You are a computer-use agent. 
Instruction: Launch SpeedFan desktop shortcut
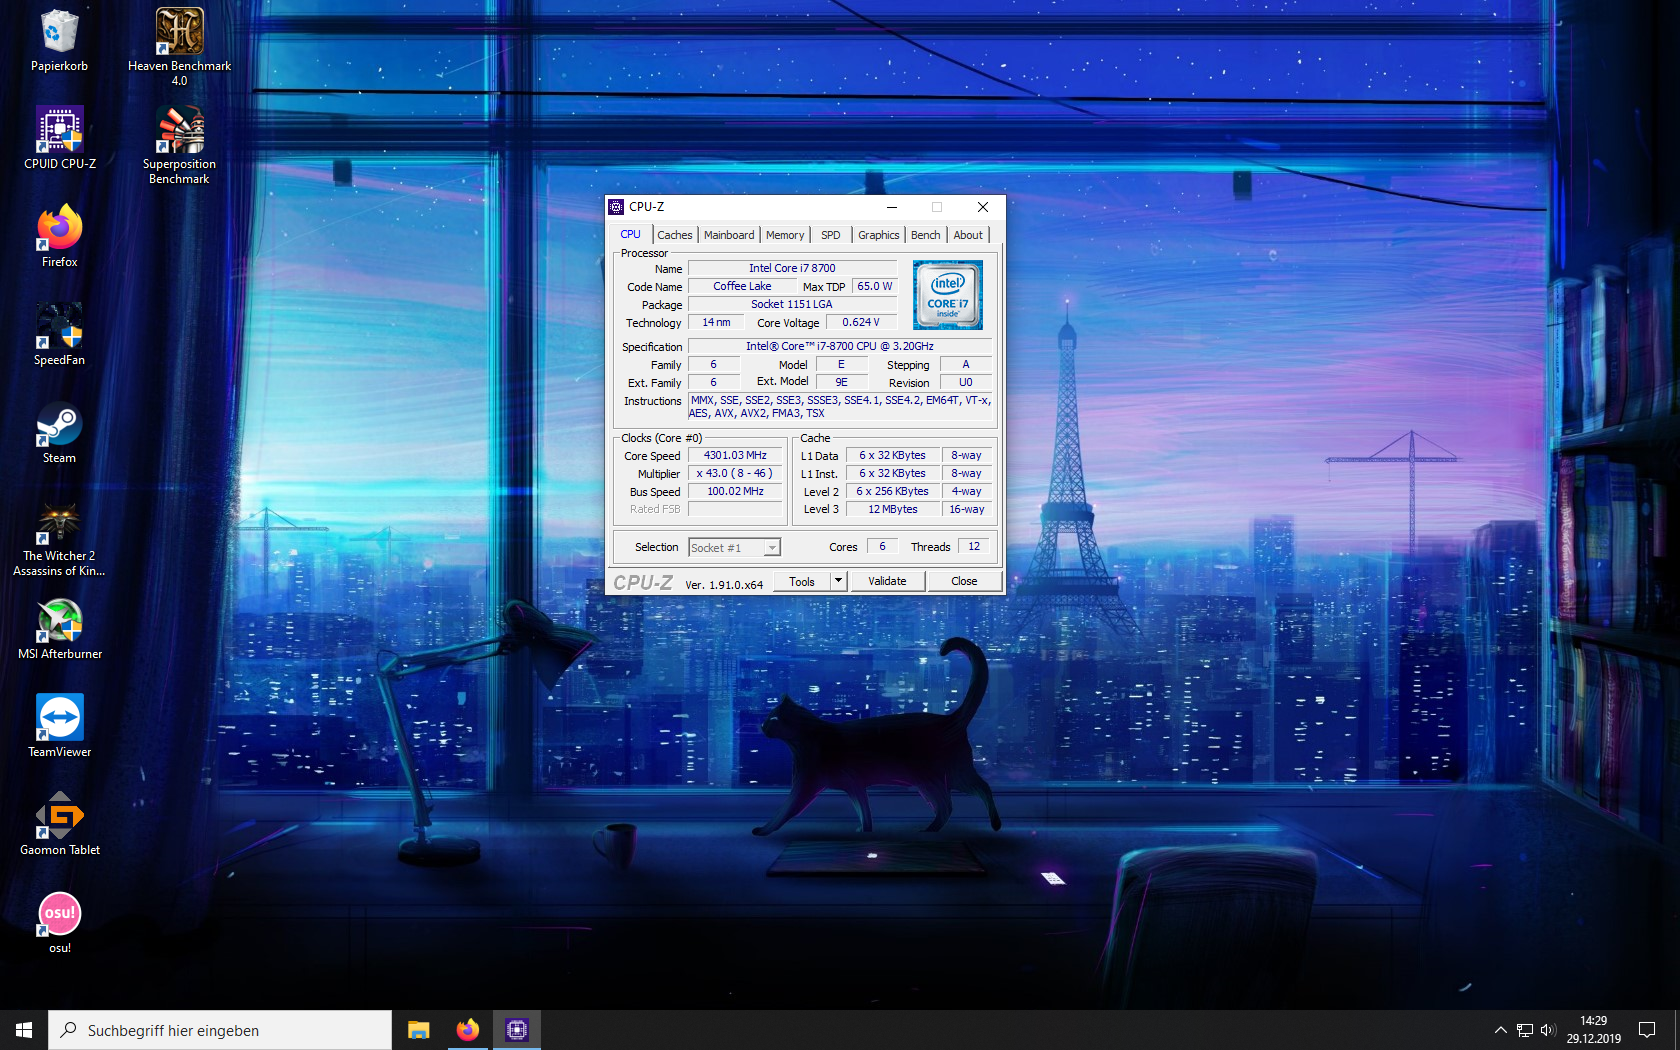59,334
